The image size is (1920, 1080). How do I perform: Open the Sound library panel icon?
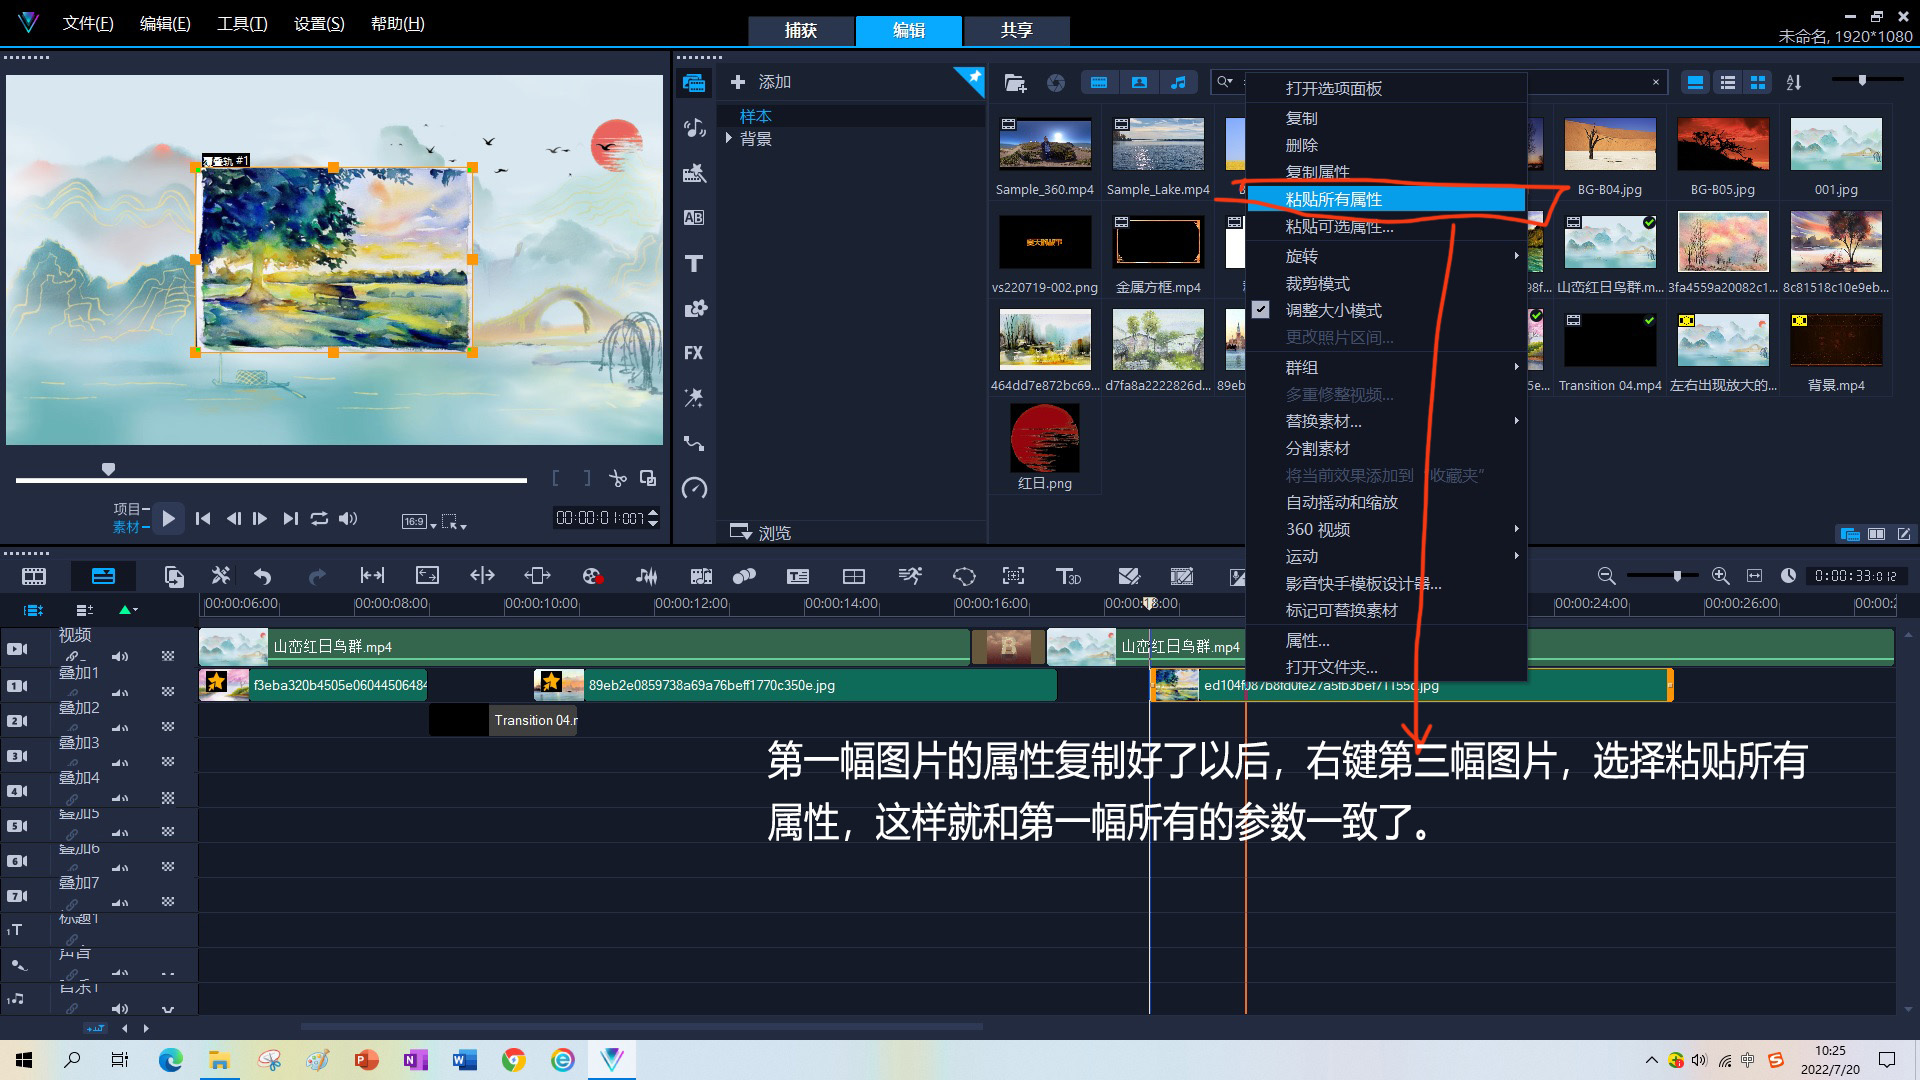point(694,127)
